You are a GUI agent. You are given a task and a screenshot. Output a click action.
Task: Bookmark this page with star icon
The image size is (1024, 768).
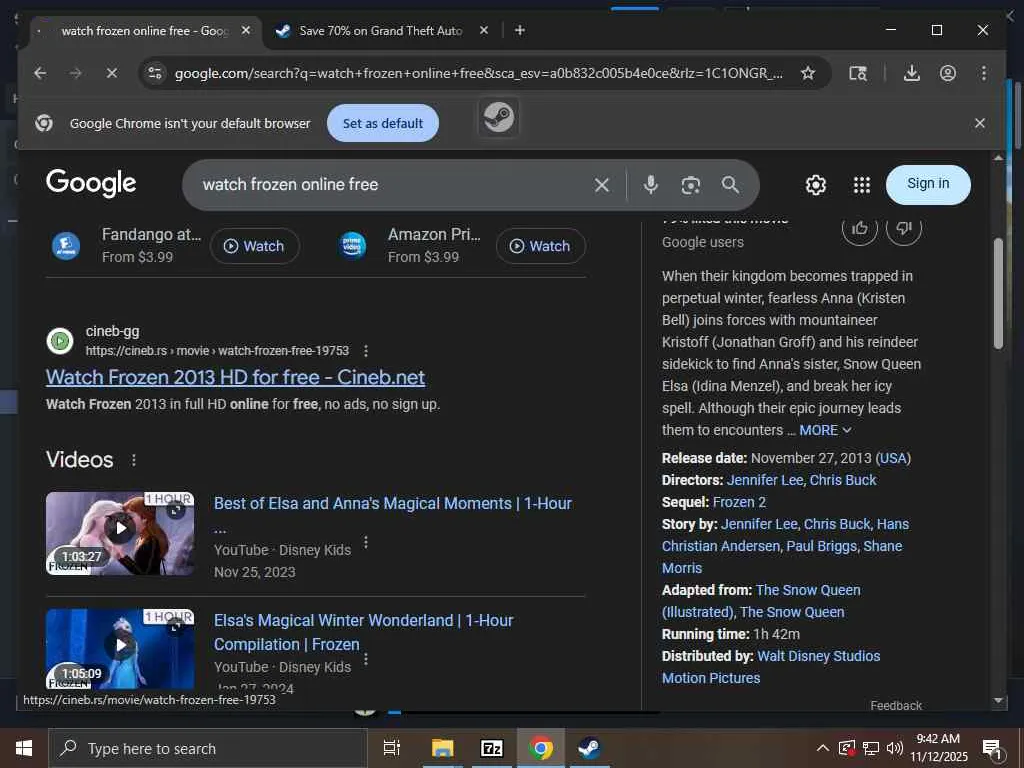(x=808, y=73)
